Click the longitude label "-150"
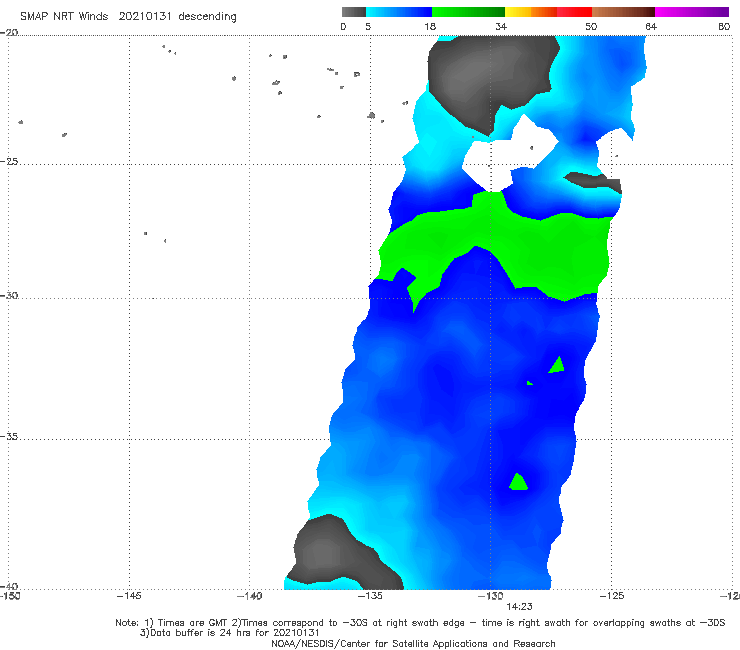This screenshot has height=650, width=740. coord(10,596)
